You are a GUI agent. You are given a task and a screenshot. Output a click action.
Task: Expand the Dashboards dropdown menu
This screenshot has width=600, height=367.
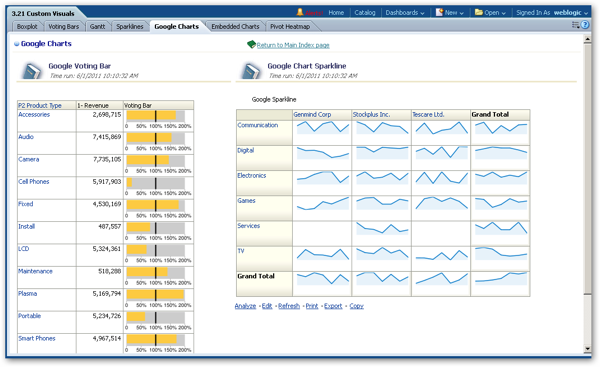pos(405,13)
